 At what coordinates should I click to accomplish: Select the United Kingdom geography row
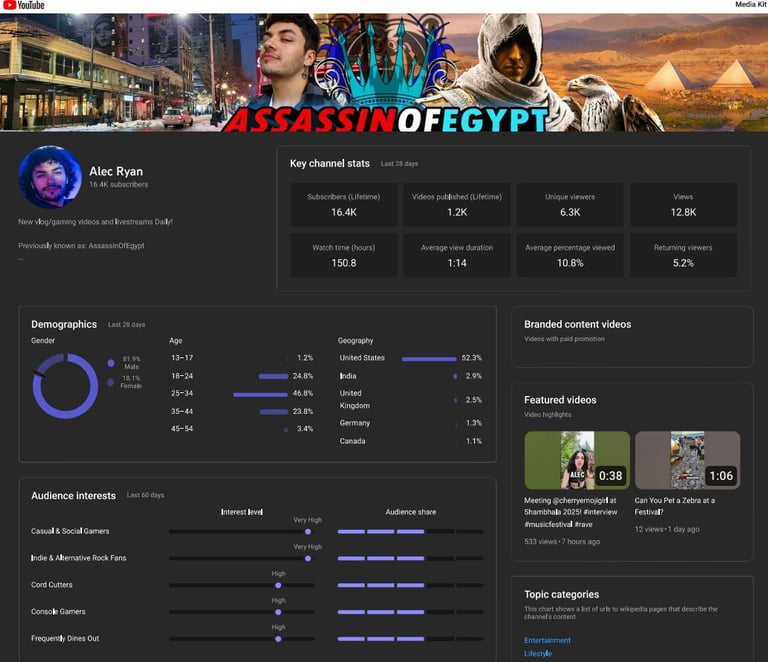(x=410, y=400)
